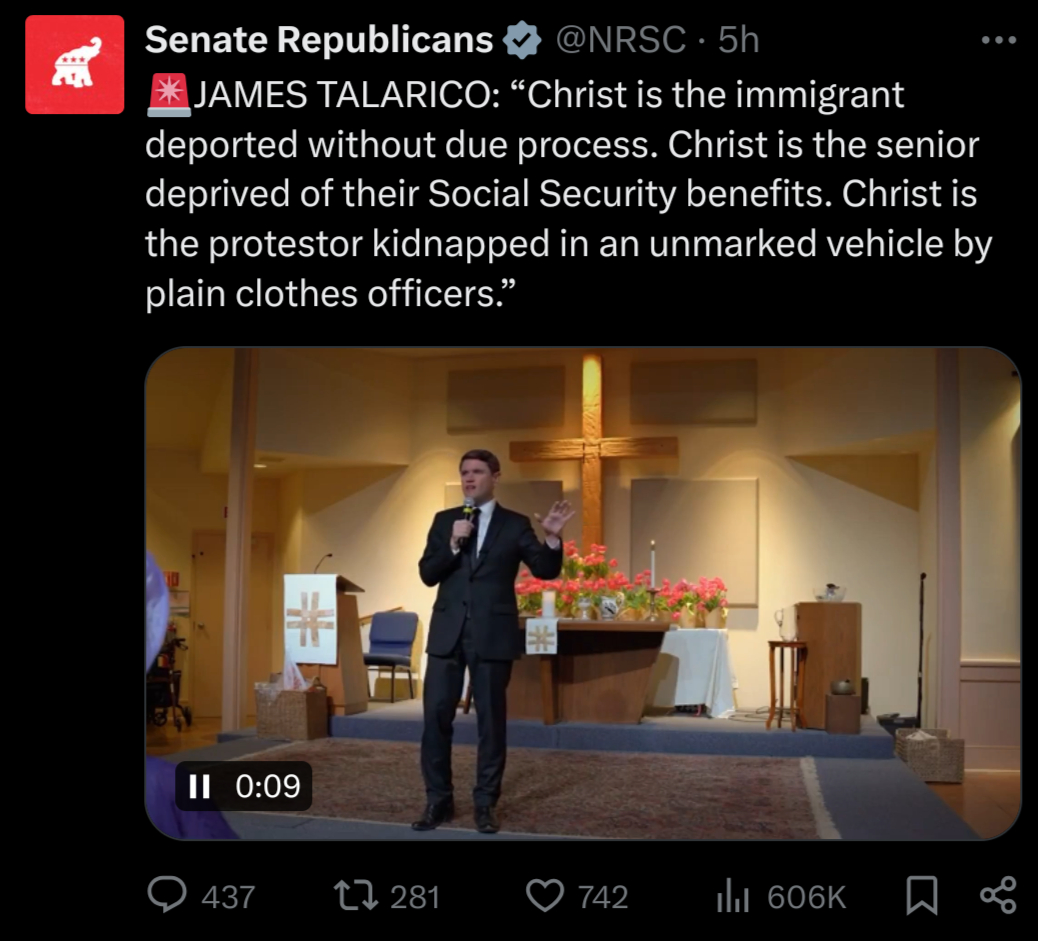Click the blue verified badge
The height and width of the screenshot is (941, 1038).
click(521, 40)
